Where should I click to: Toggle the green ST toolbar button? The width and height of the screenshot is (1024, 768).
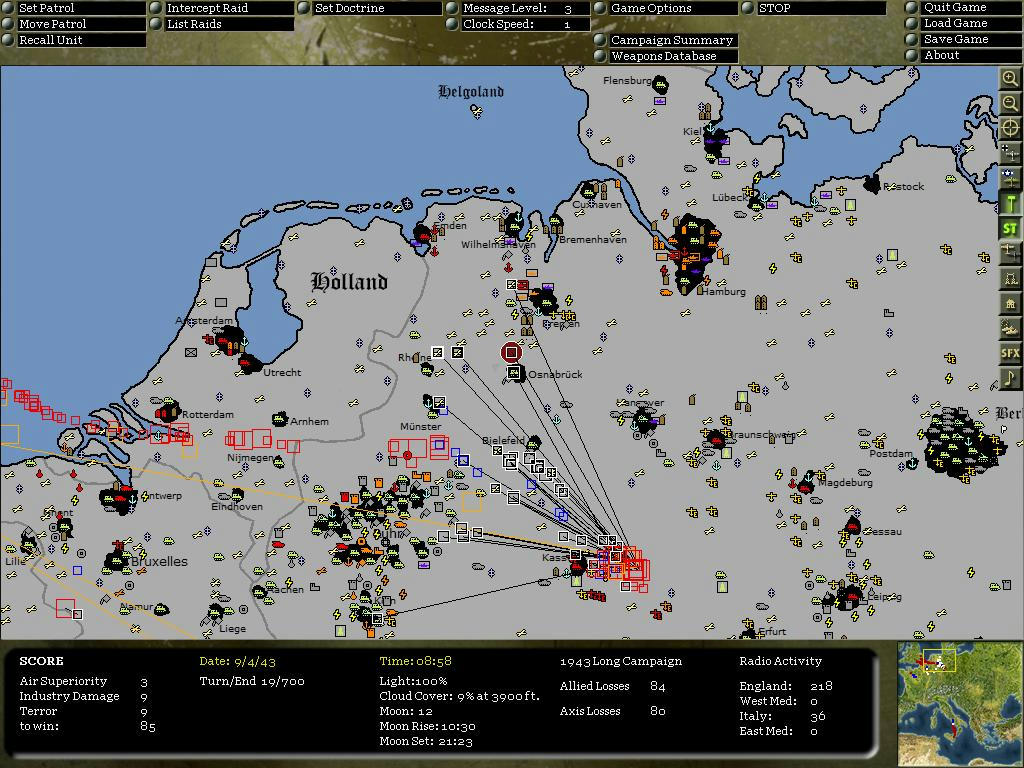(x=1010, y=228)
